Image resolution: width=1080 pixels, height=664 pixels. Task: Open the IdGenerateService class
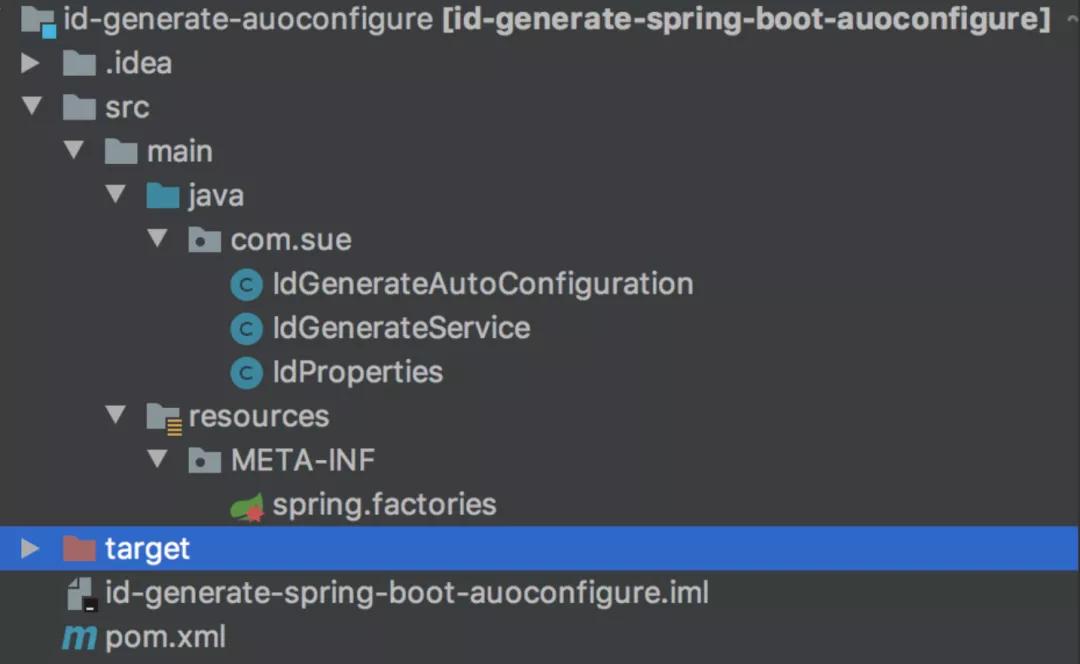click(400, 328)
